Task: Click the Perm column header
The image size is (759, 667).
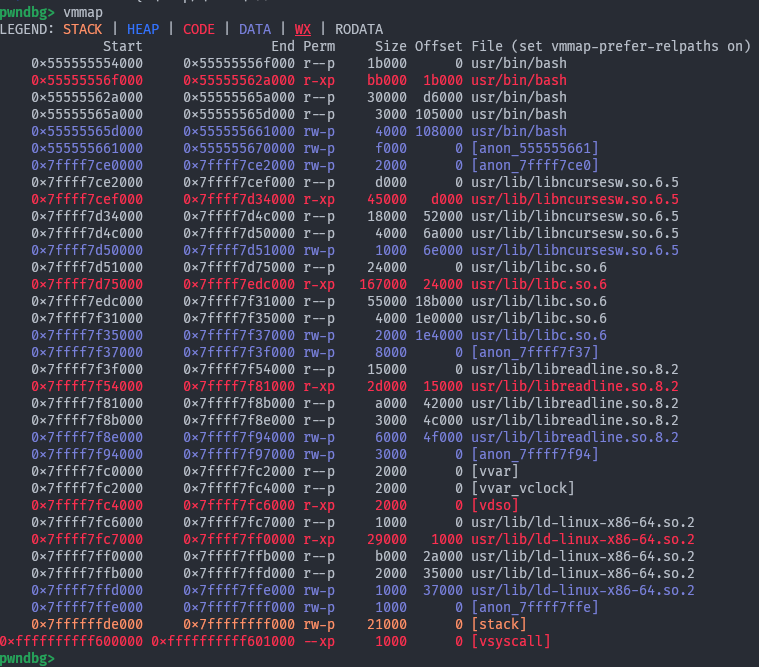Action: (319, 46)
